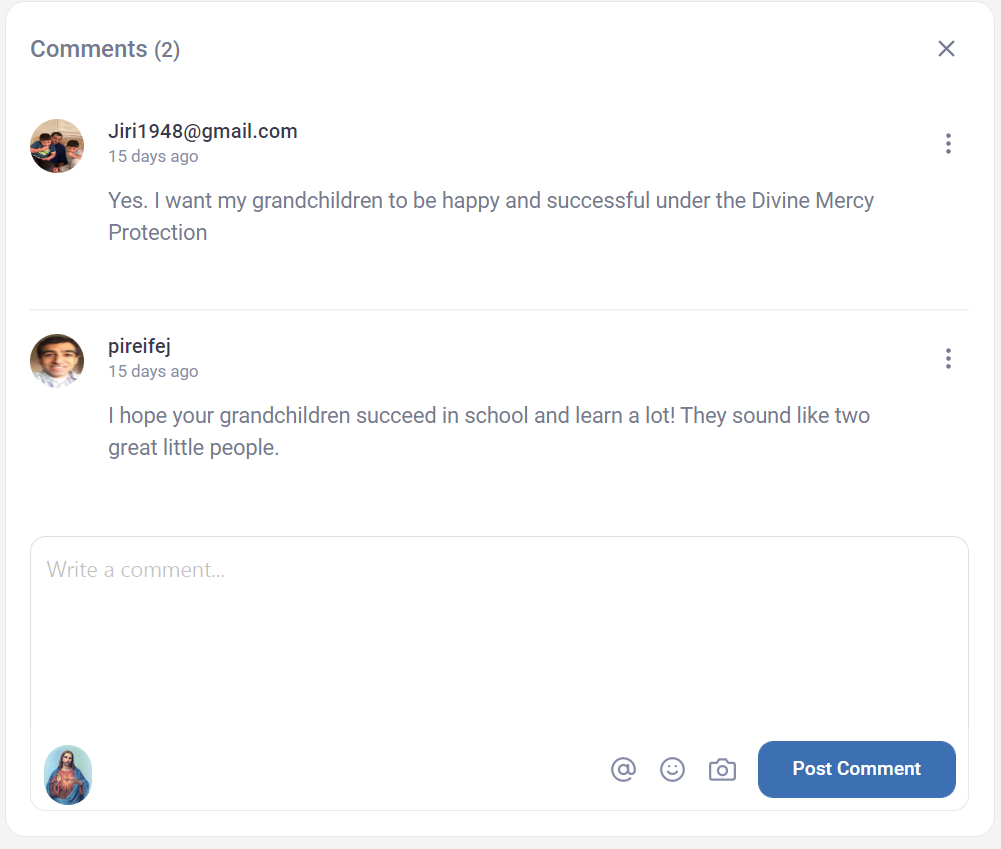View Jiri1948@gmail.com's profile picture
Screen dimensions: 1001x849
[x=57, y=146]
